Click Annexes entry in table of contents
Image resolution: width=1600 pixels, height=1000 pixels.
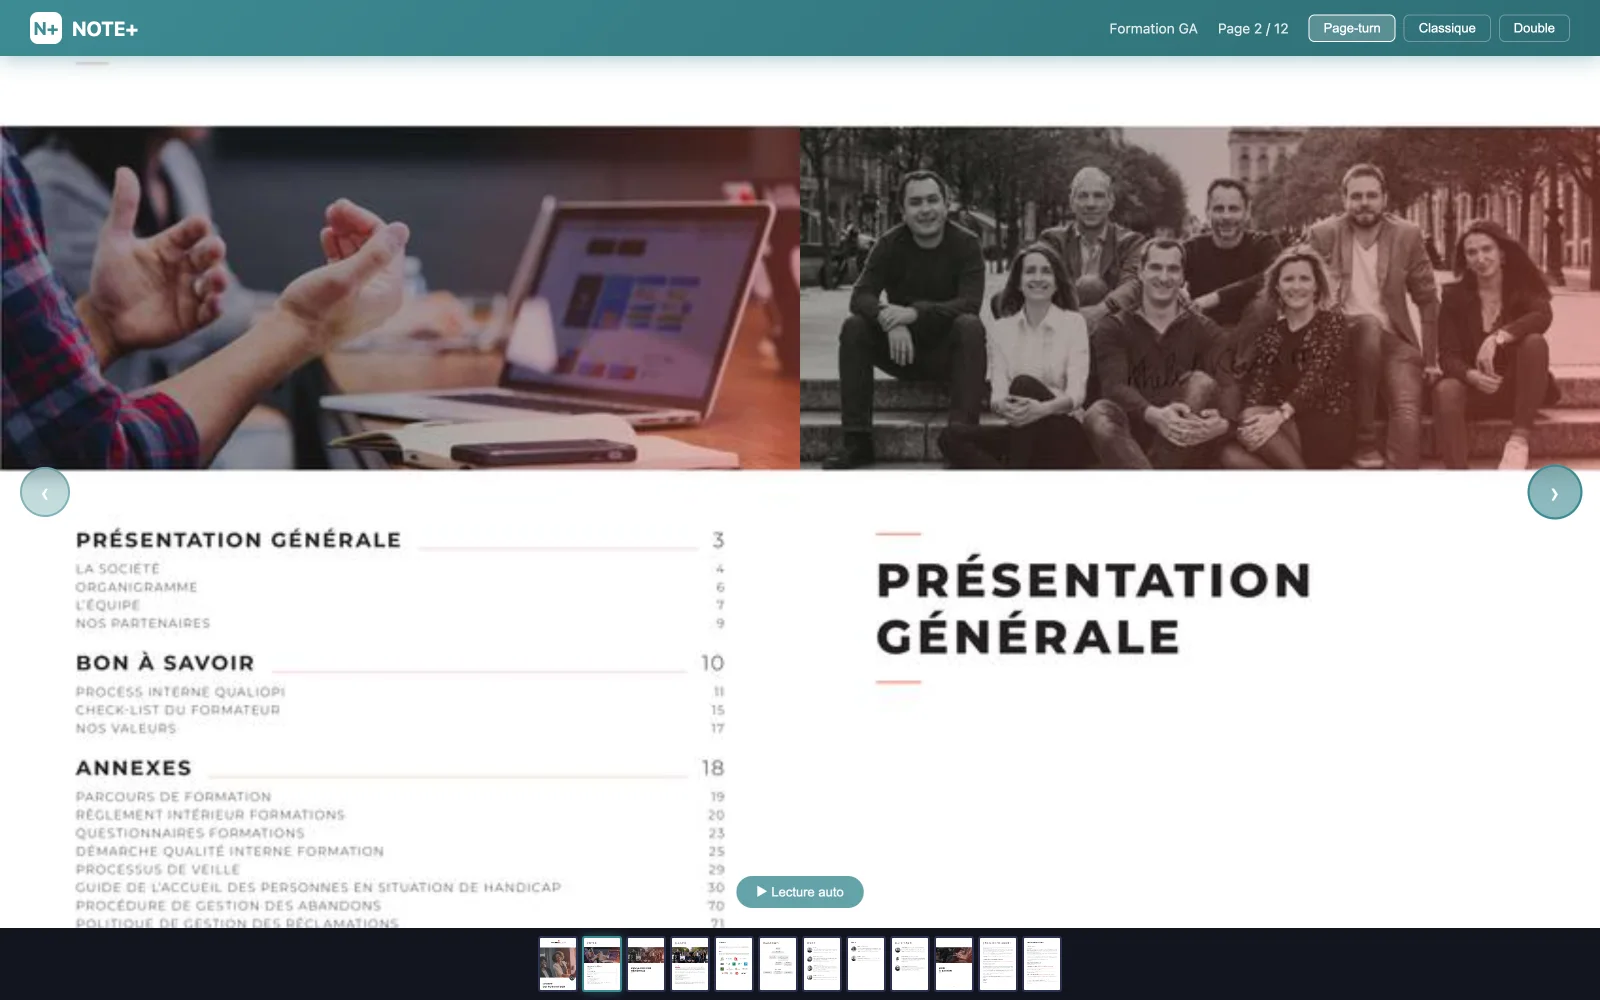coord(134,768)
